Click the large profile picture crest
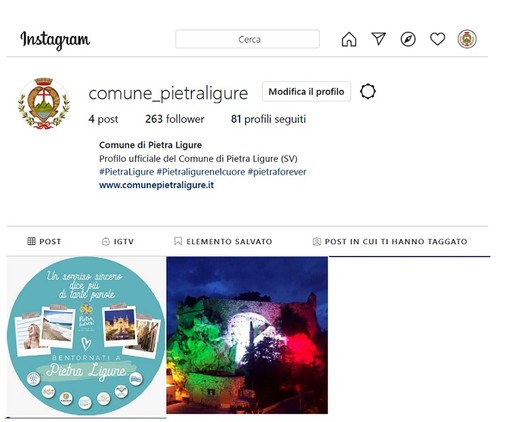Image resolution: width=510 pixels, height=422 pixels. (44, 104)
